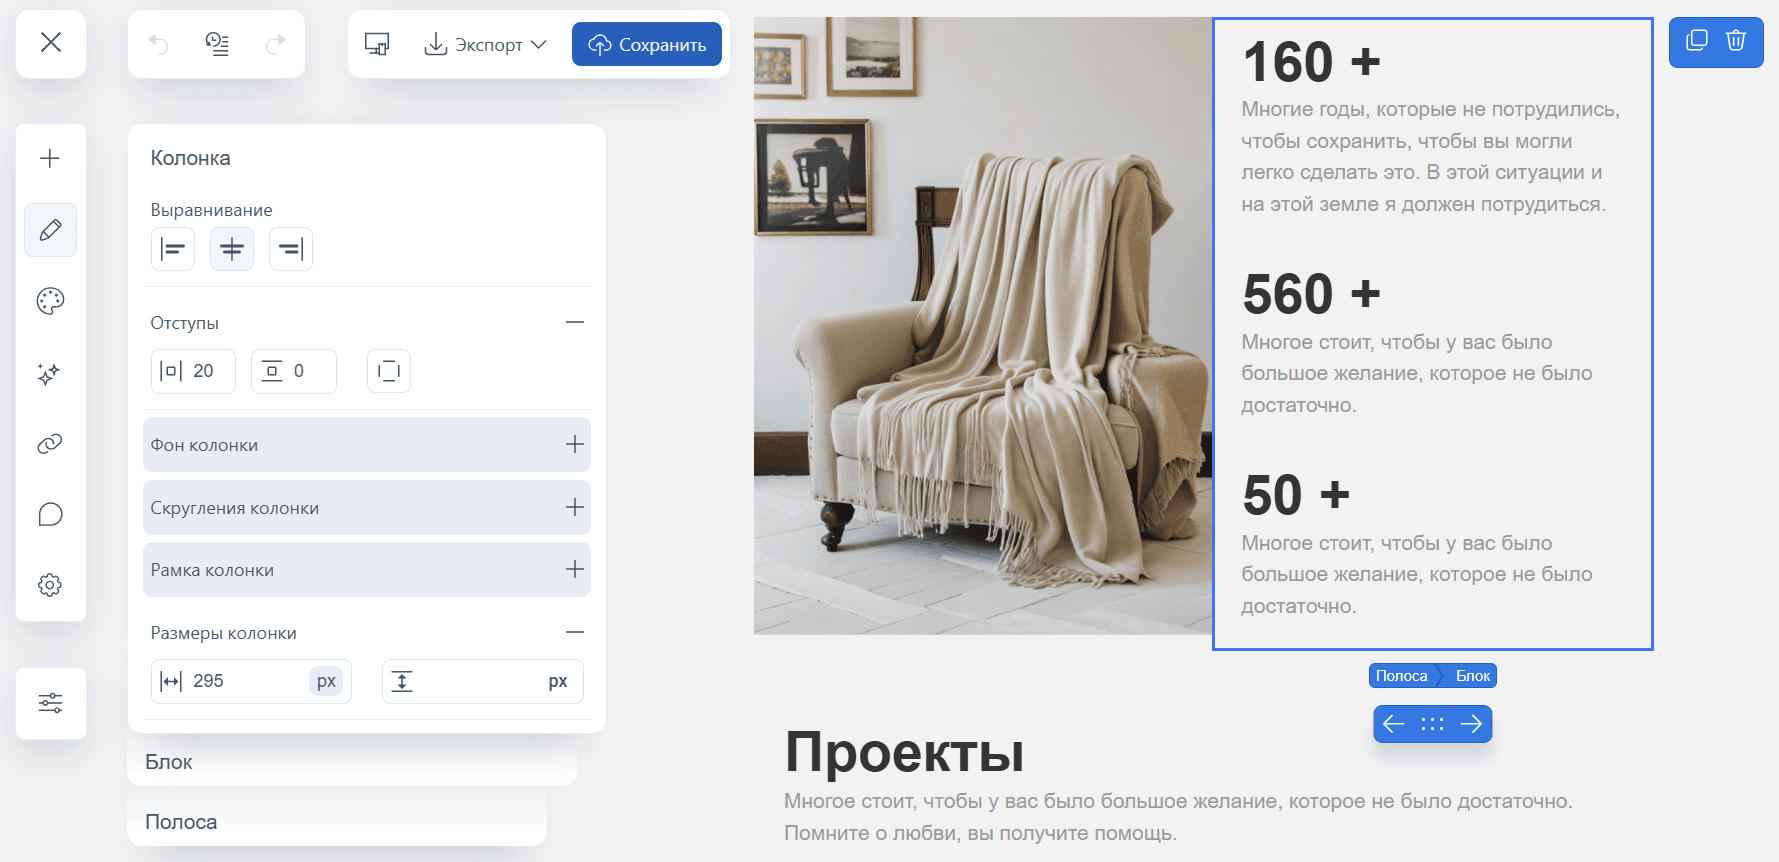This screenshot has height=862, width=1779.
Task: Expand the Скругления колонки section
Action: tap(367, 508)
